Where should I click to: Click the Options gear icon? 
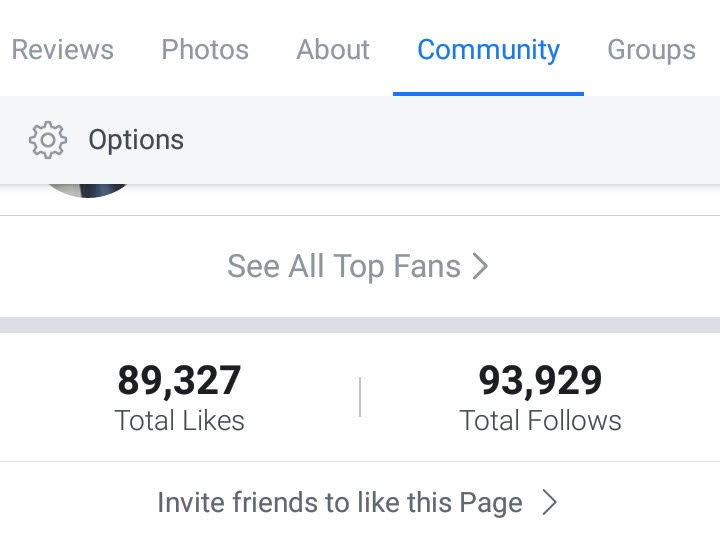pyautogui.click(x=47, y=140)
